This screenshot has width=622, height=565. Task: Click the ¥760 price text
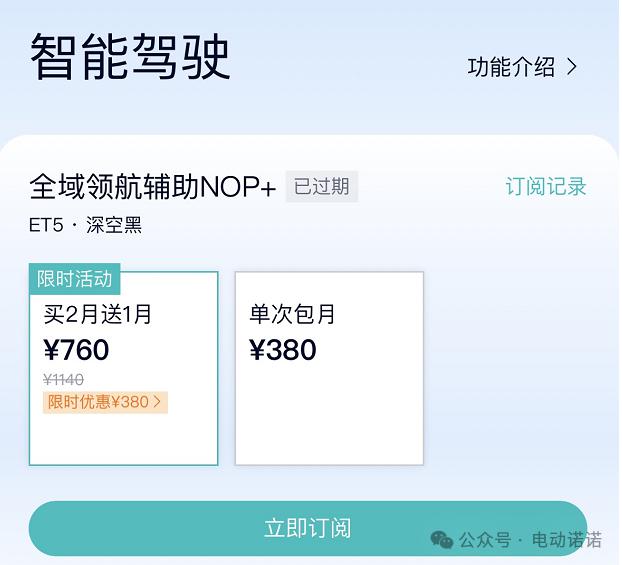76,350
